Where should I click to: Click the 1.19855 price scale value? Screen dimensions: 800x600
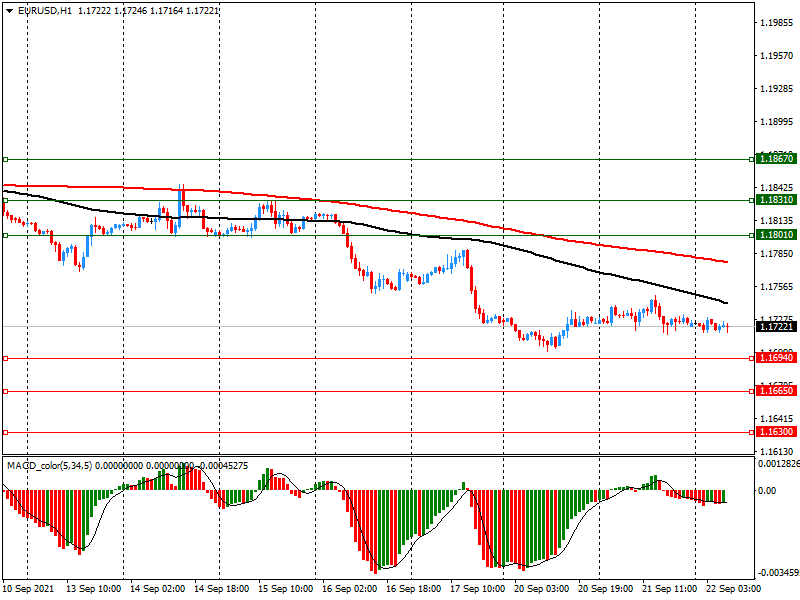point(777,23)
